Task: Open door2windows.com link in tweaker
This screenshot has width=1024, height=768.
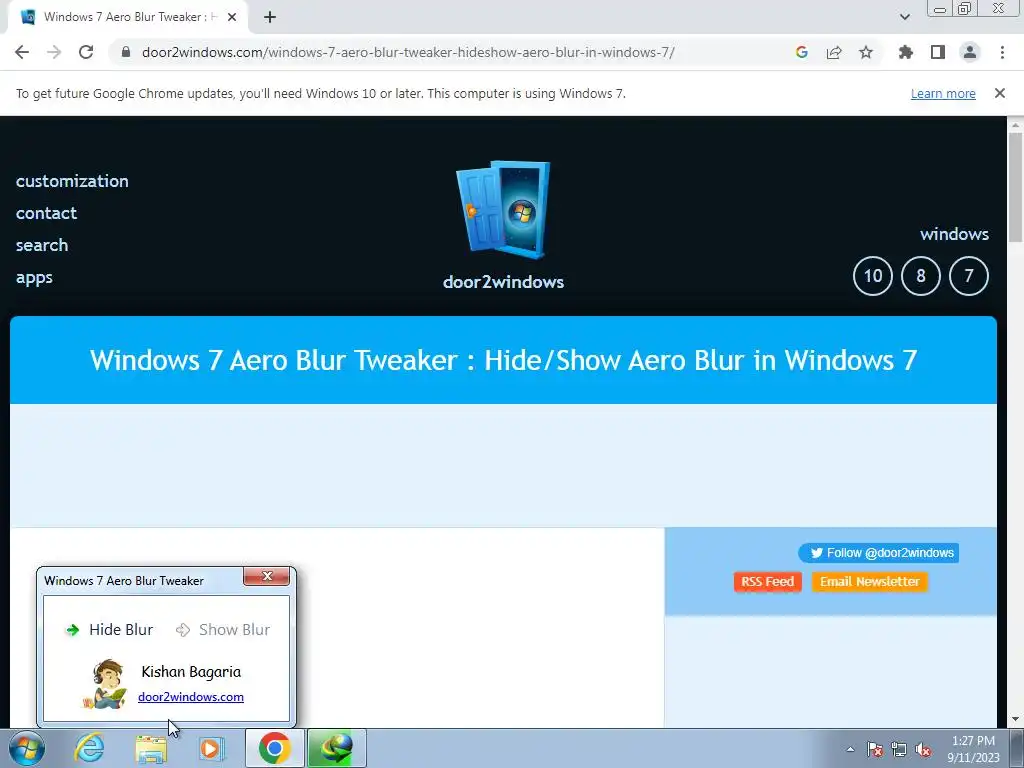Action: [191, 697]
